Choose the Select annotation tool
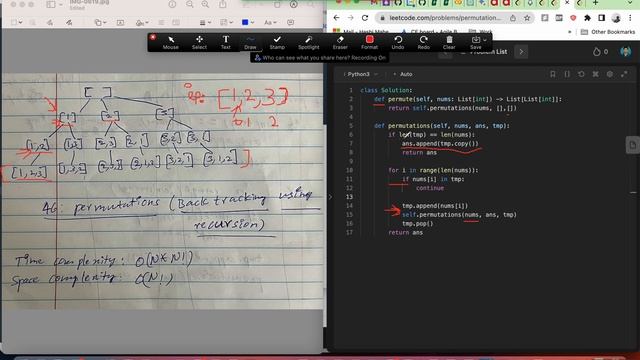Viewport: 640px width, 360px height. tap(199, 42)
